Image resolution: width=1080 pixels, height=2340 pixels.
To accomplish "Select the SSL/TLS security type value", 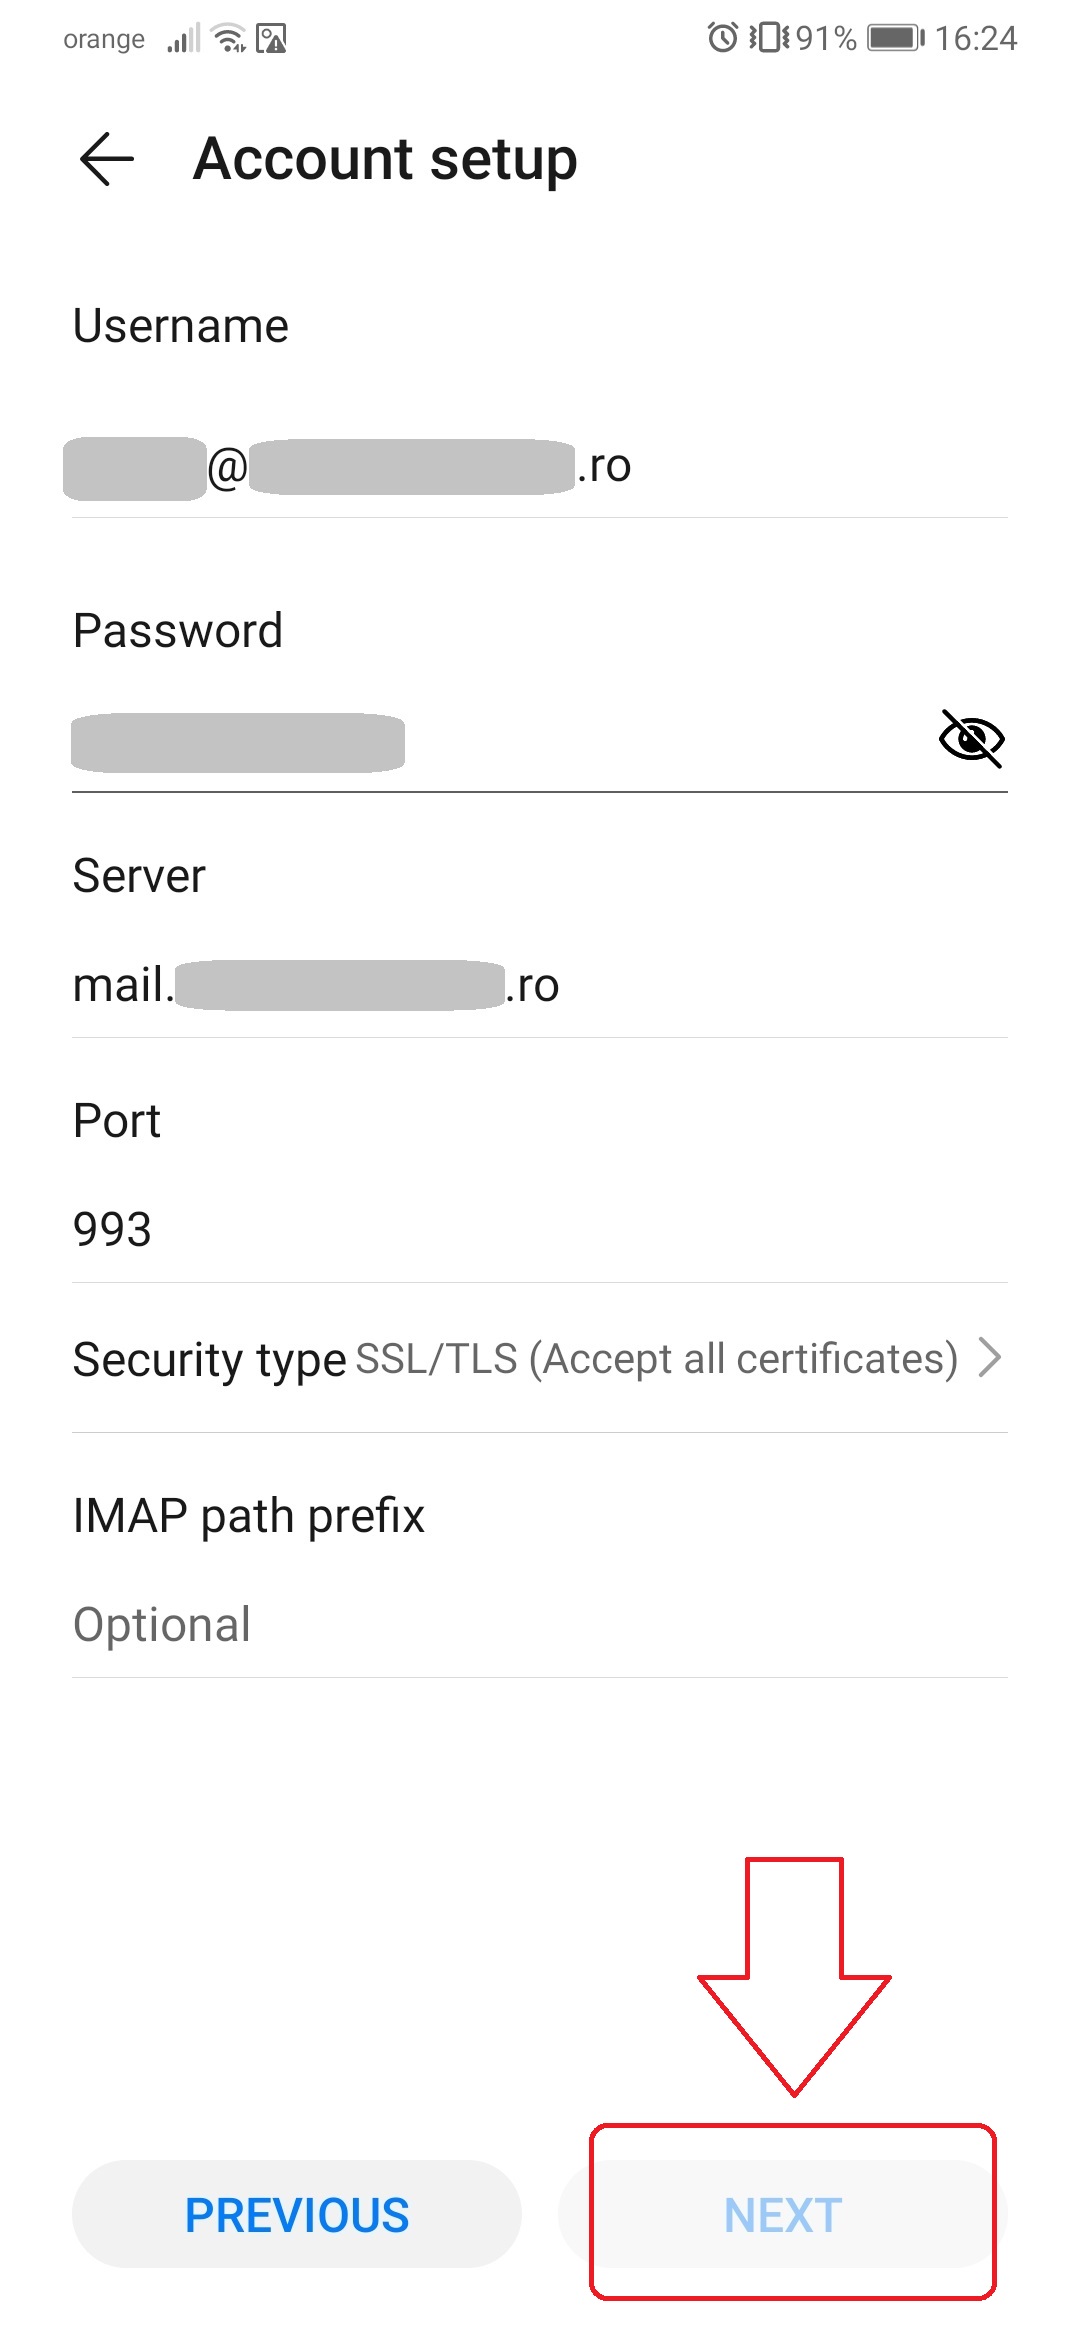I will click(x=657, y=1359).
